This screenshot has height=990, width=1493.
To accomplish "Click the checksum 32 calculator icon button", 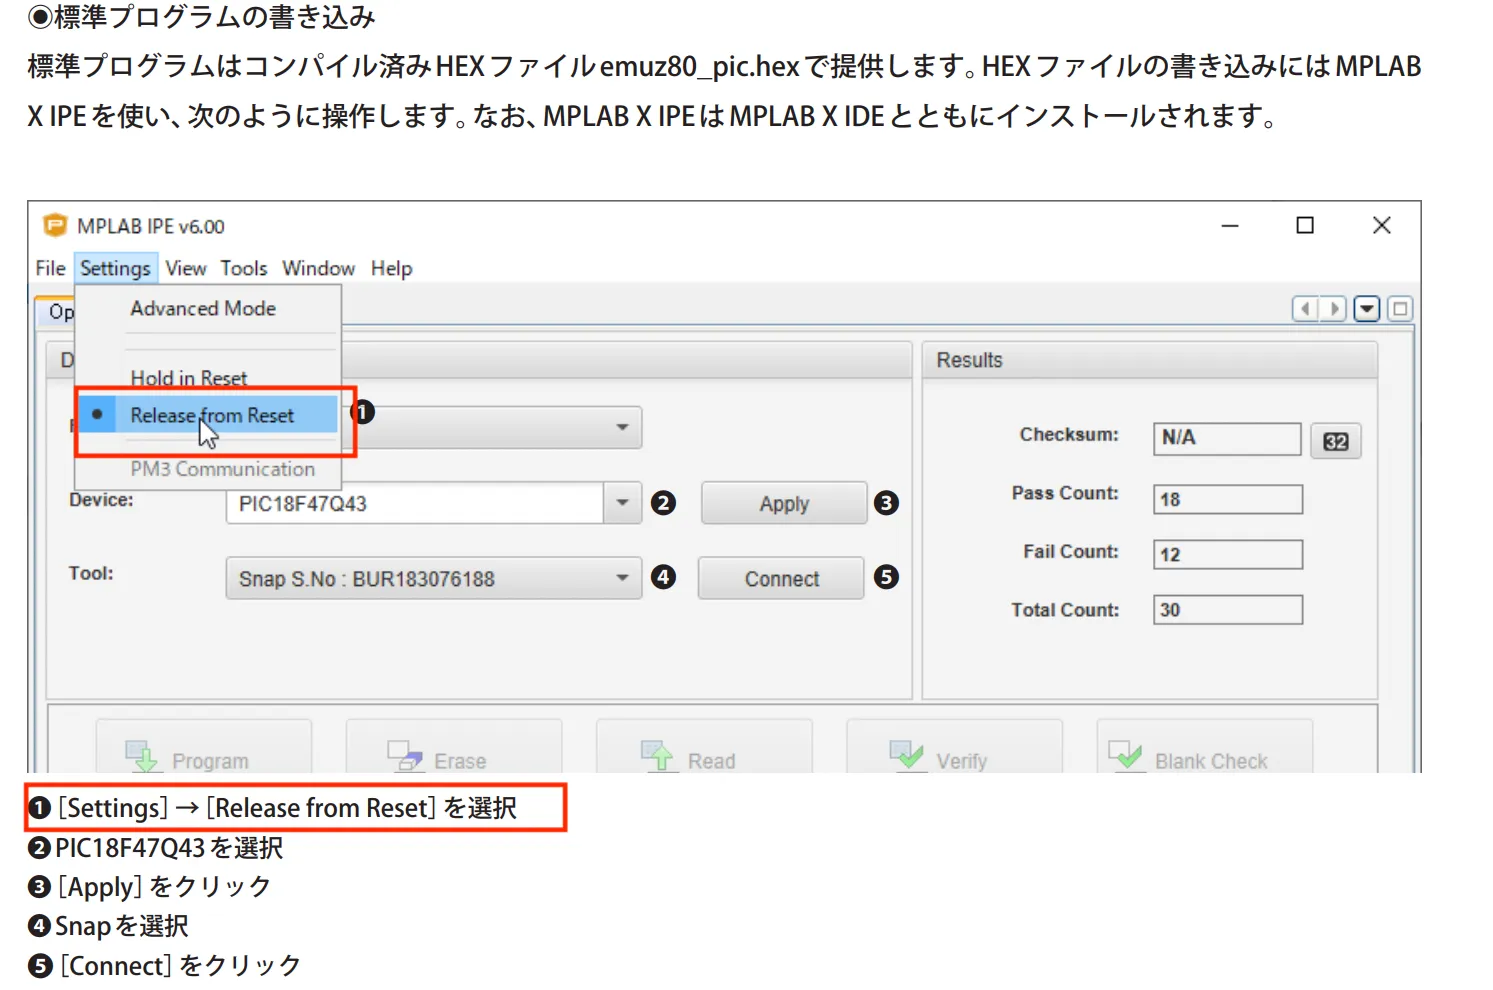I will point(1336,441).
